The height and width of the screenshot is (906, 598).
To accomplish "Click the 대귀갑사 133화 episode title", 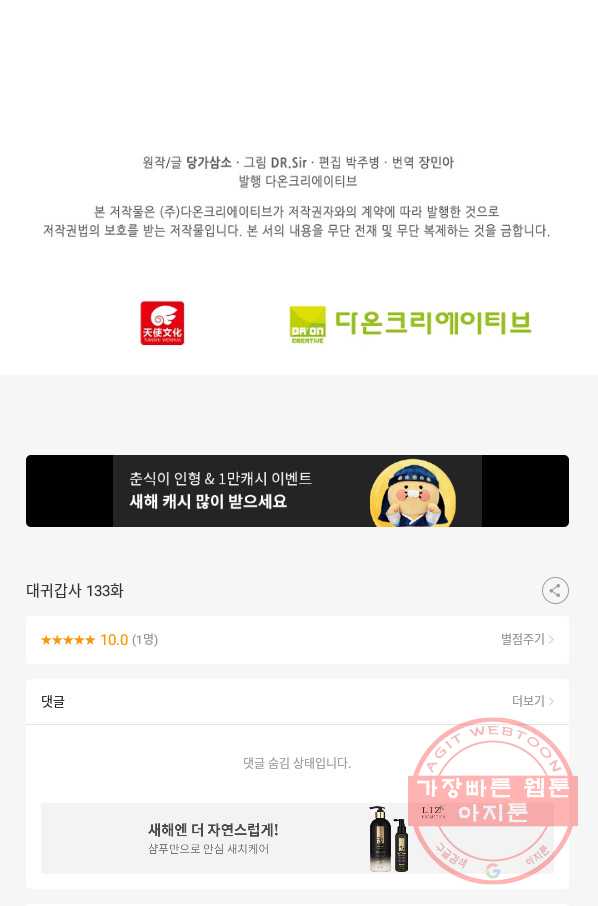I will click(75, 591).
